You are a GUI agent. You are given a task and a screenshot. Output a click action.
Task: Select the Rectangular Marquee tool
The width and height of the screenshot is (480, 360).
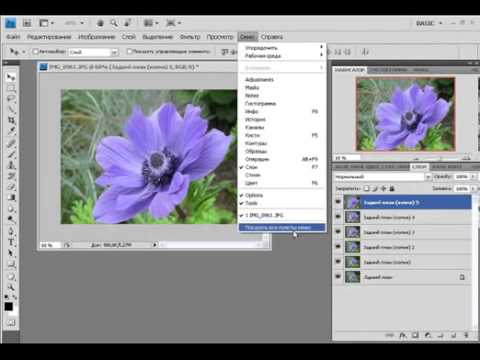click(x=11, y=88)
